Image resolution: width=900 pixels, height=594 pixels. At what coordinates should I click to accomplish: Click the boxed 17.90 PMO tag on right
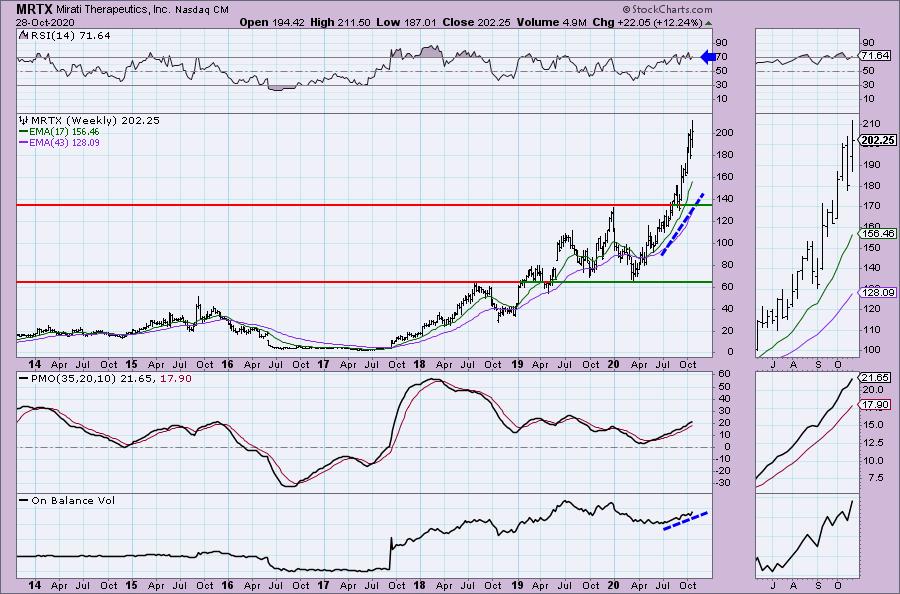tap(876, 405)
